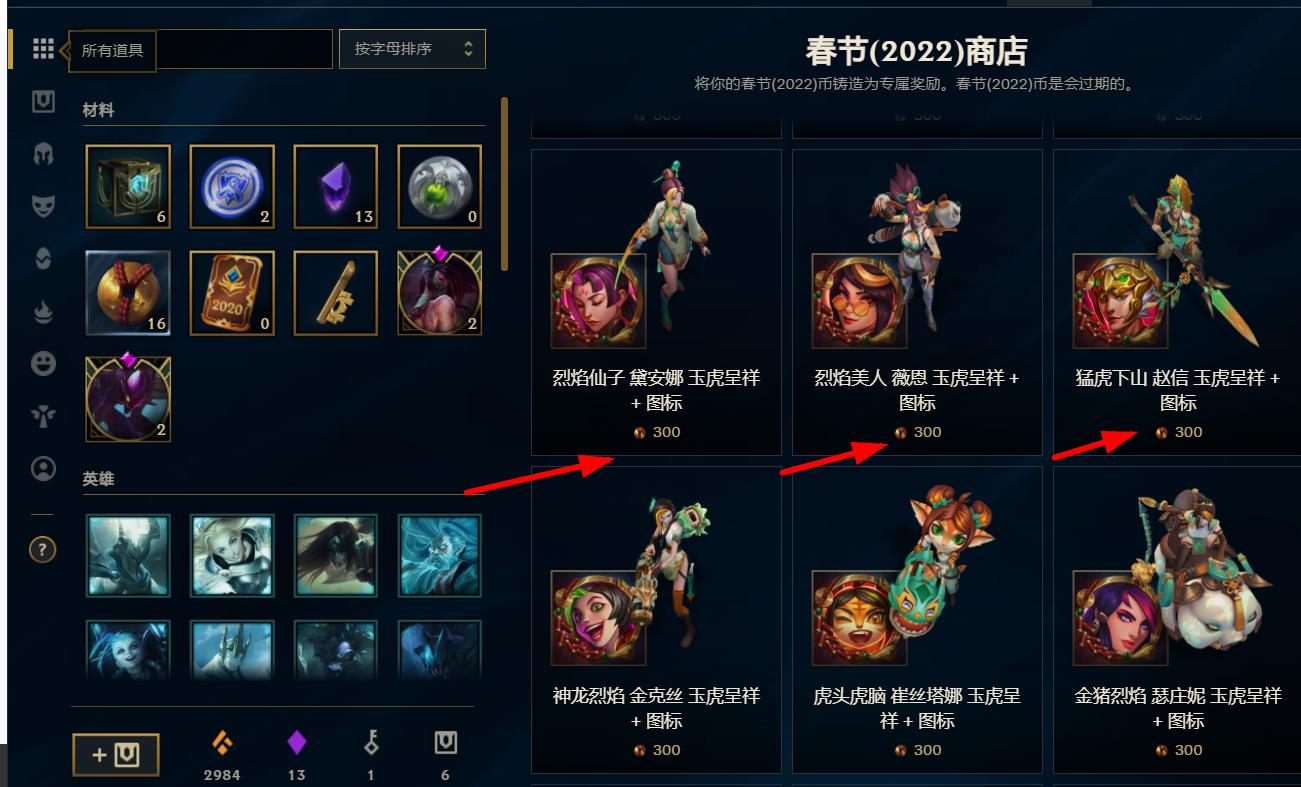Viewport: 1301px width, 787px height.
Task: Open the 烈焰仙子 黛安娜 skin offer
Action: [656, 302]
